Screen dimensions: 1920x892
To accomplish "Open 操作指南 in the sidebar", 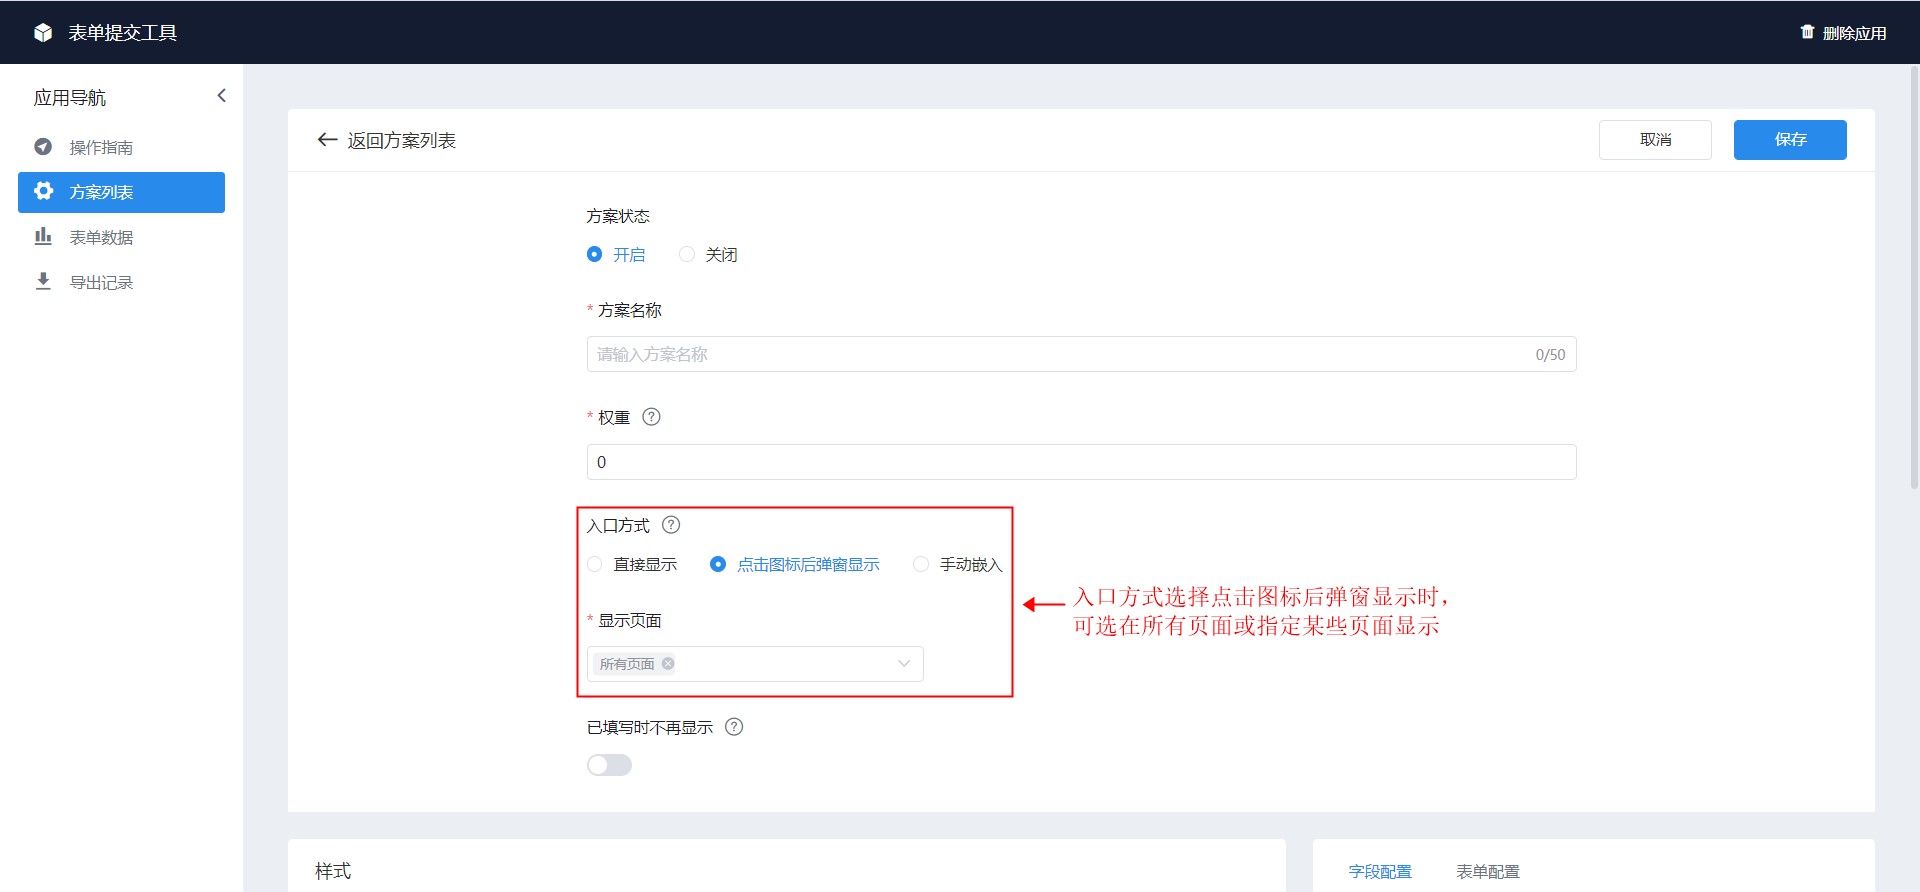I will (x=121, y=147).
